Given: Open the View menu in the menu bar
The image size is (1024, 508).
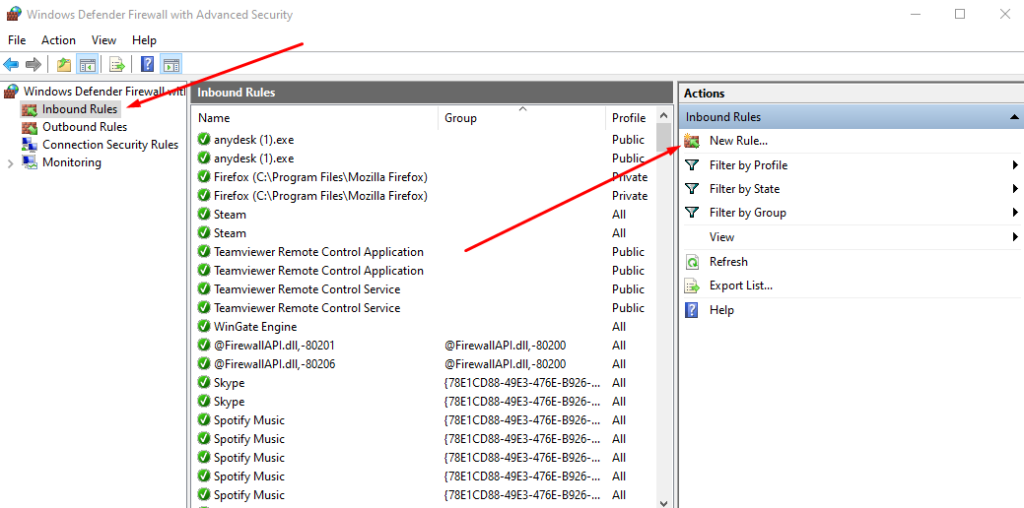Looking at the screenshot, I should (x=104, y=40).
